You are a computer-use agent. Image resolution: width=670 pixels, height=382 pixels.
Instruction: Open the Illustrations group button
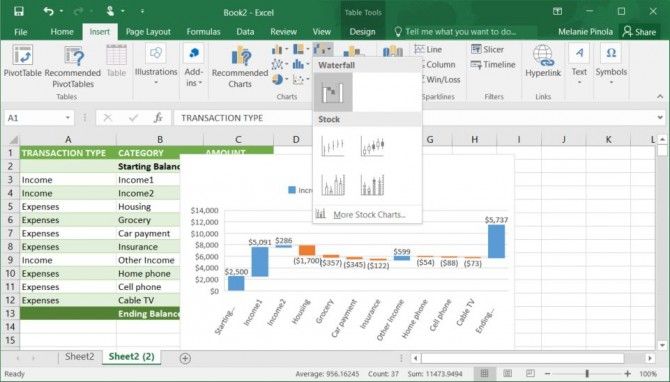tap(156, 64)
